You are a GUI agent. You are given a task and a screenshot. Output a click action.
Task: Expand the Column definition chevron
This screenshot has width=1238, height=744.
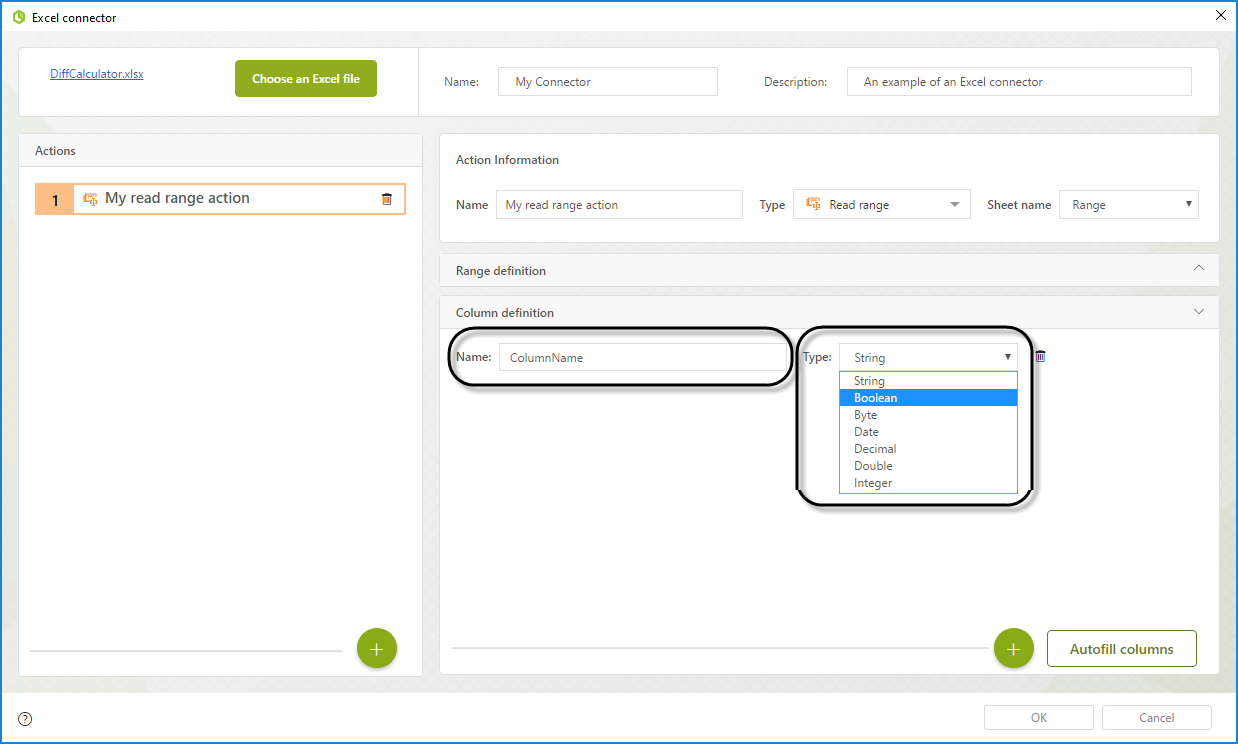coord(1199,312)
